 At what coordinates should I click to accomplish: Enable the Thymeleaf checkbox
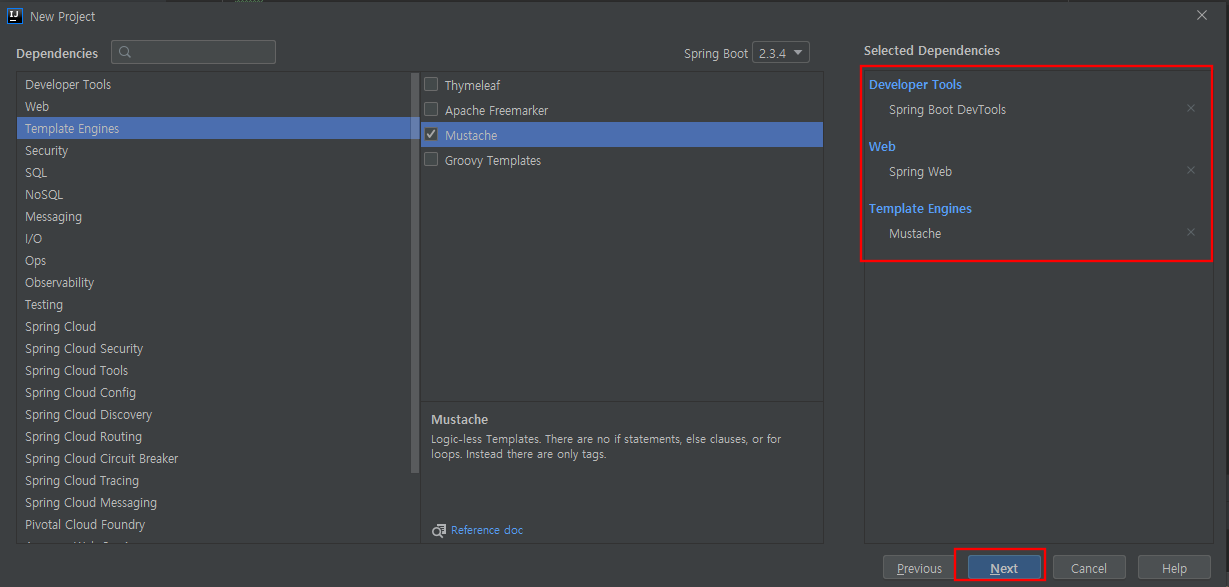[431, 85]
